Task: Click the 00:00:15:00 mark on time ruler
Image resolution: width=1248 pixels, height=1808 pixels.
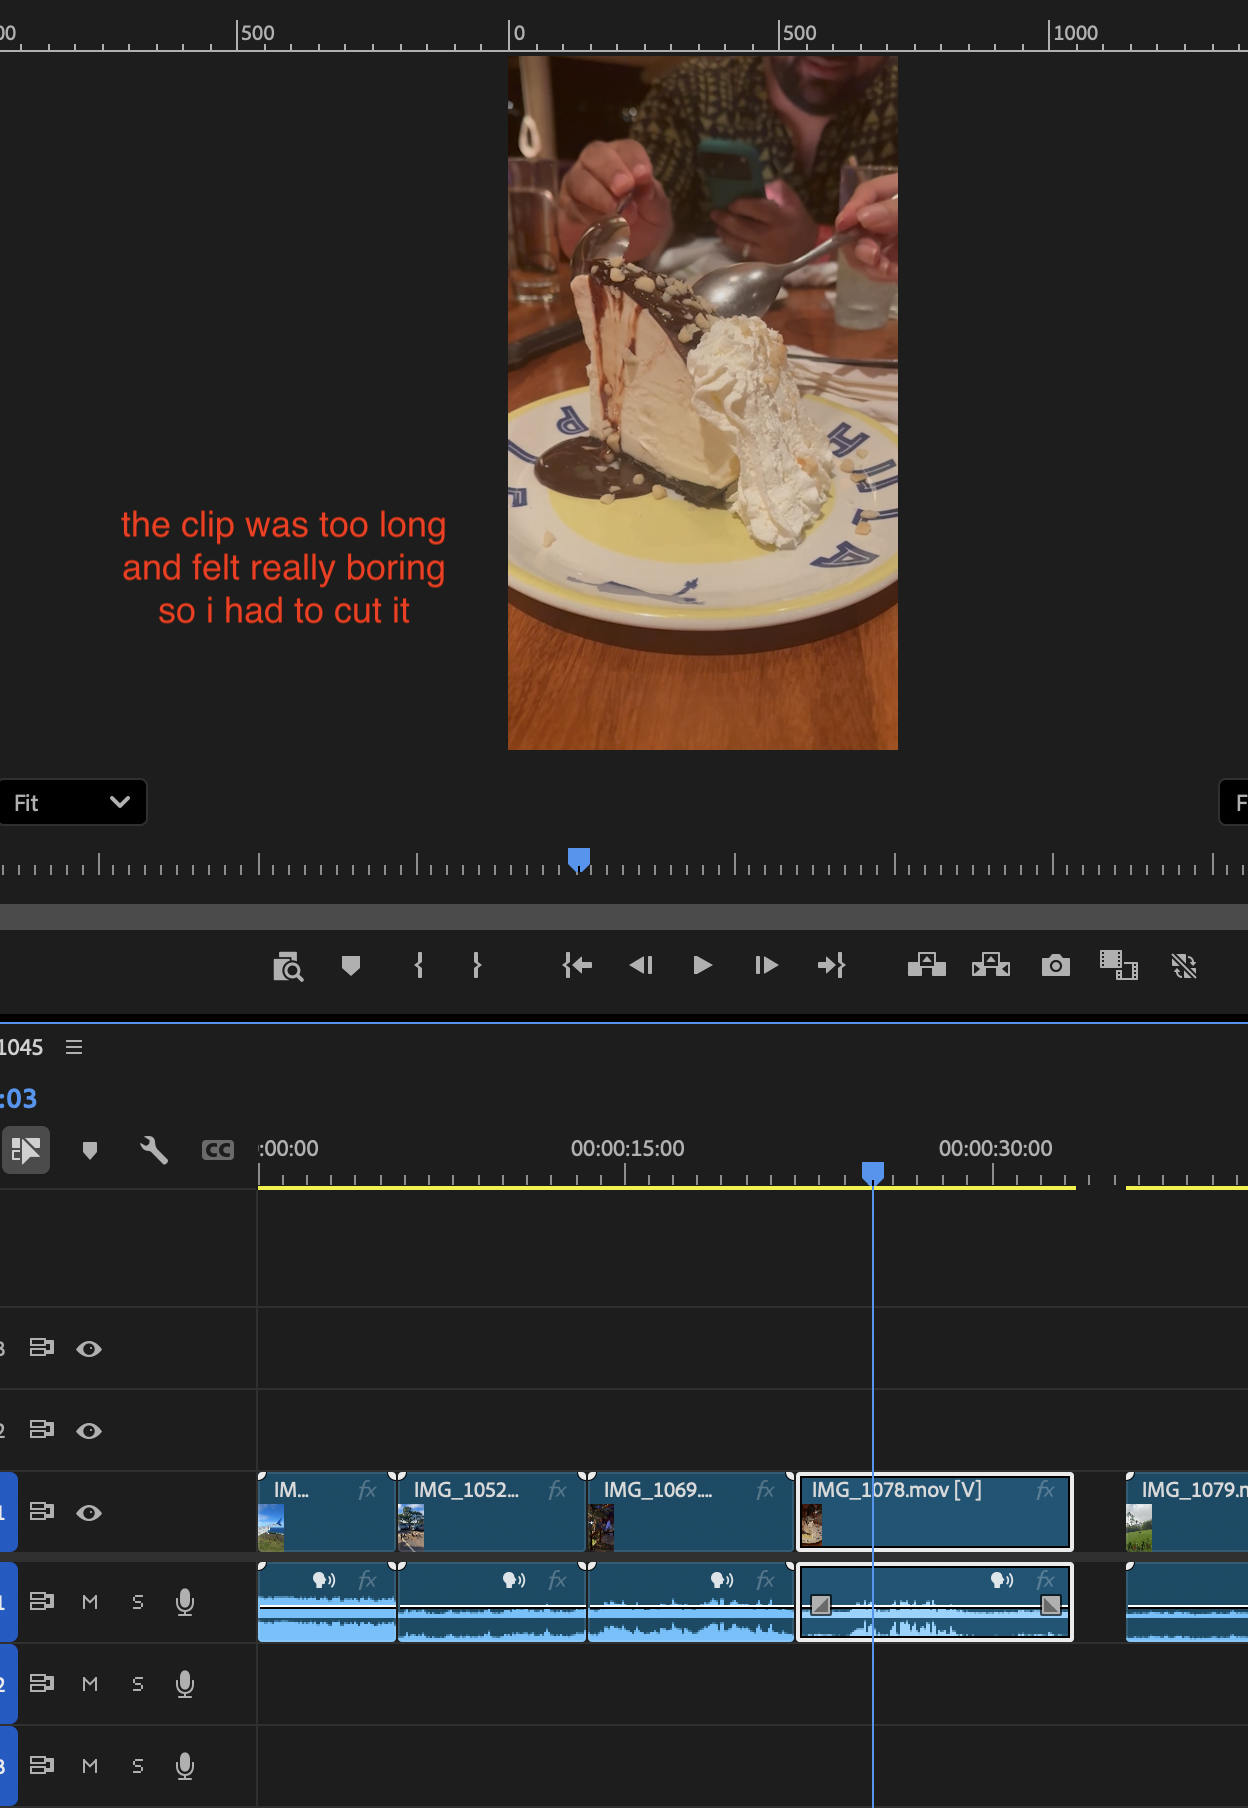Action: (627, 1149)
